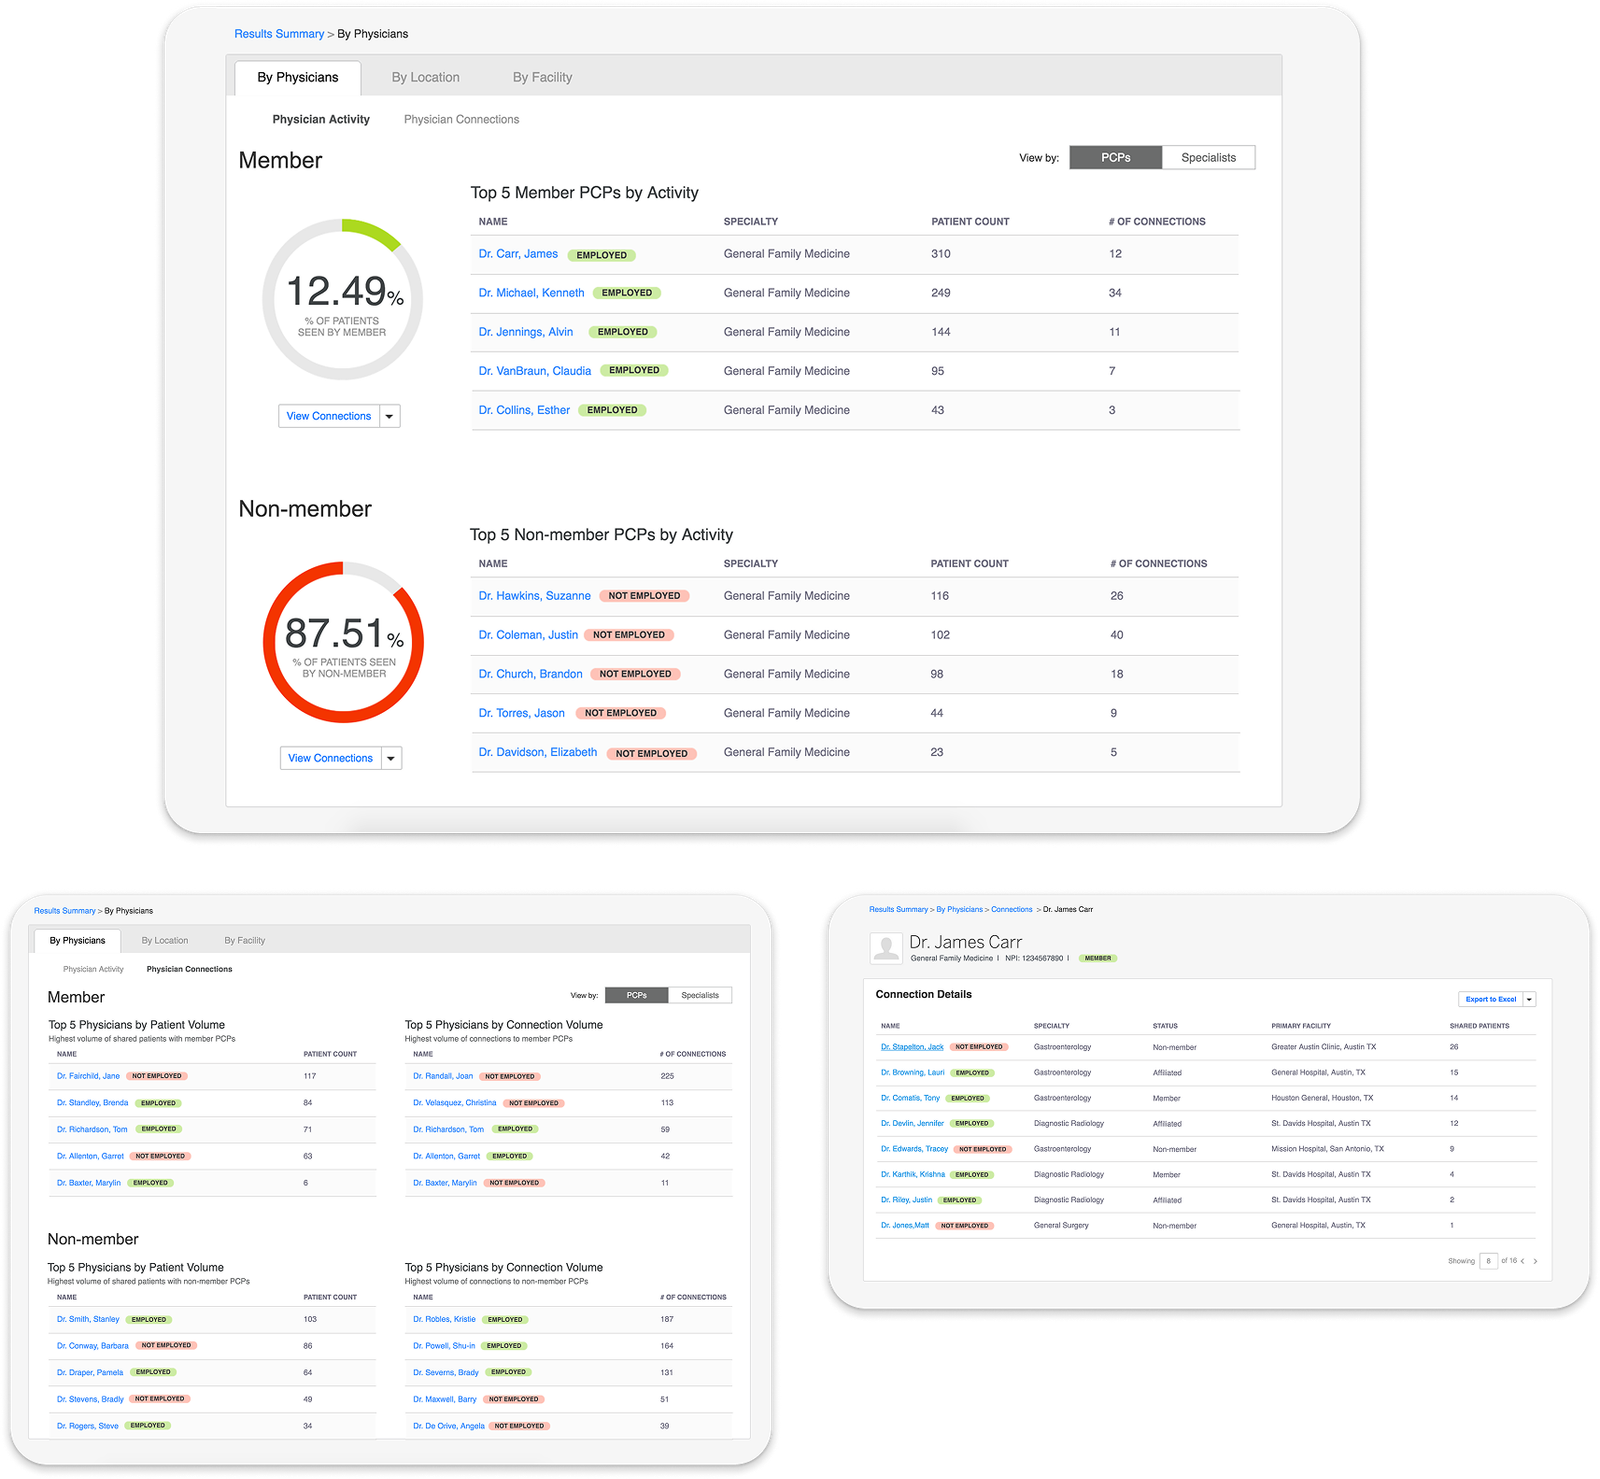Go to next page arrow in Connection Details
Viewport: 1600px width, 1479px height.
click(1535, 1261)
